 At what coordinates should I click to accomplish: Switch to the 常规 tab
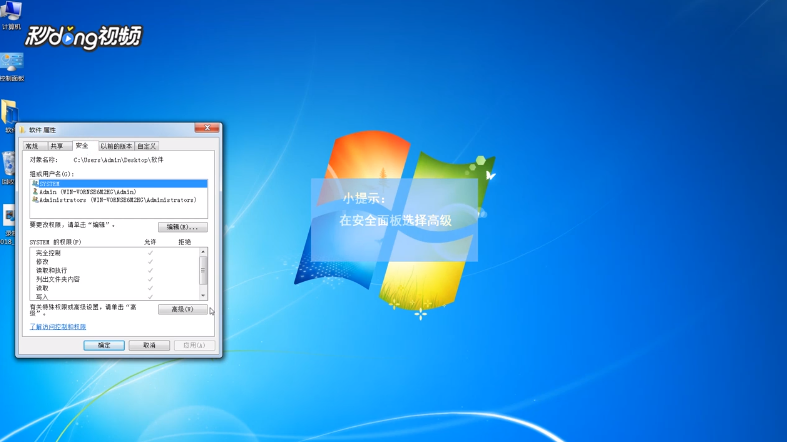click(33, 146)
